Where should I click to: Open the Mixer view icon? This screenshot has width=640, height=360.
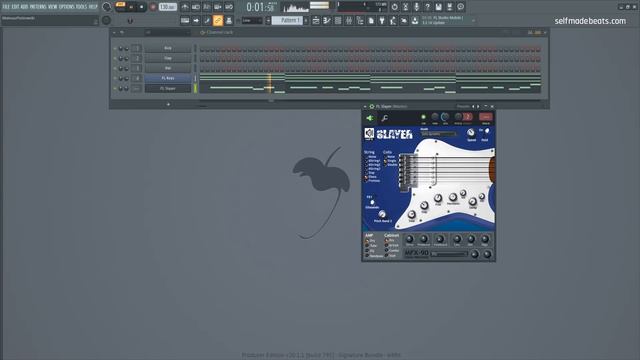click(x=349, y=20)
